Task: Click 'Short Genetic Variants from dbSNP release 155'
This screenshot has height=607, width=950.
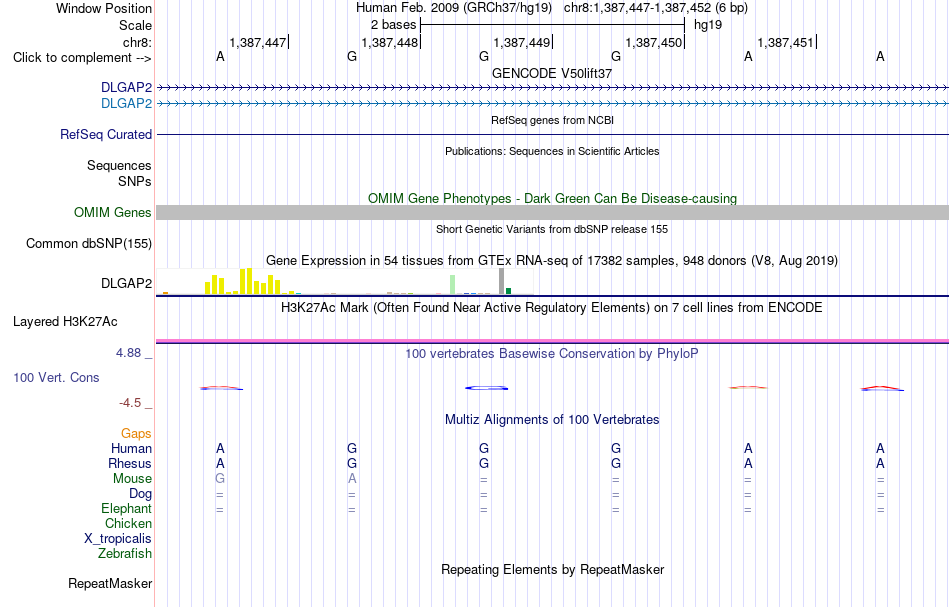Action: [x=552, y=229]
